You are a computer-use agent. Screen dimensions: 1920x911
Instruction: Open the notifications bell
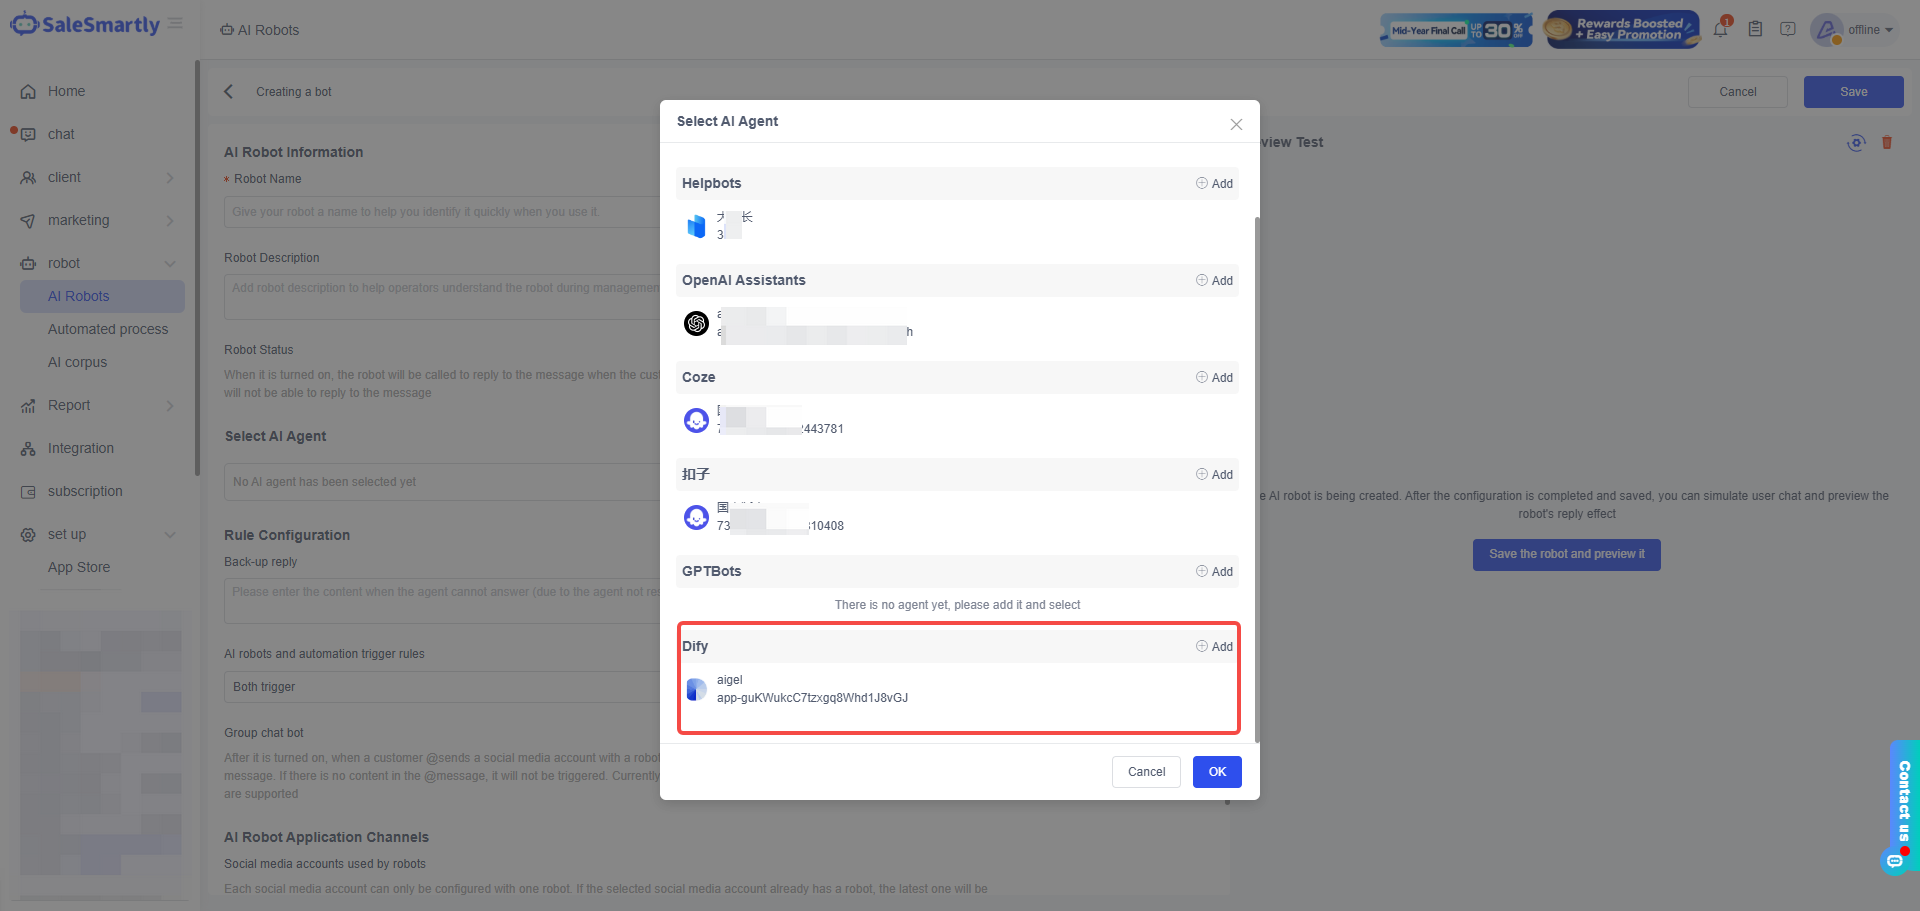pyautogui.click(x=1720, y=29)
